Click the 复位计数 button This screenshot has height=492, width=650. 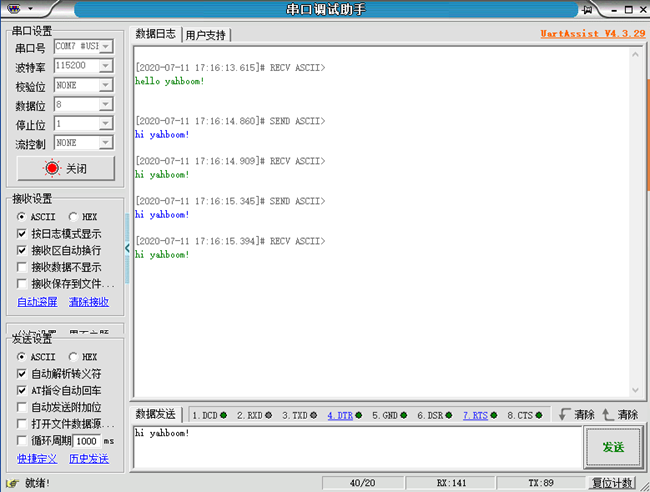(x=612, y=483)
